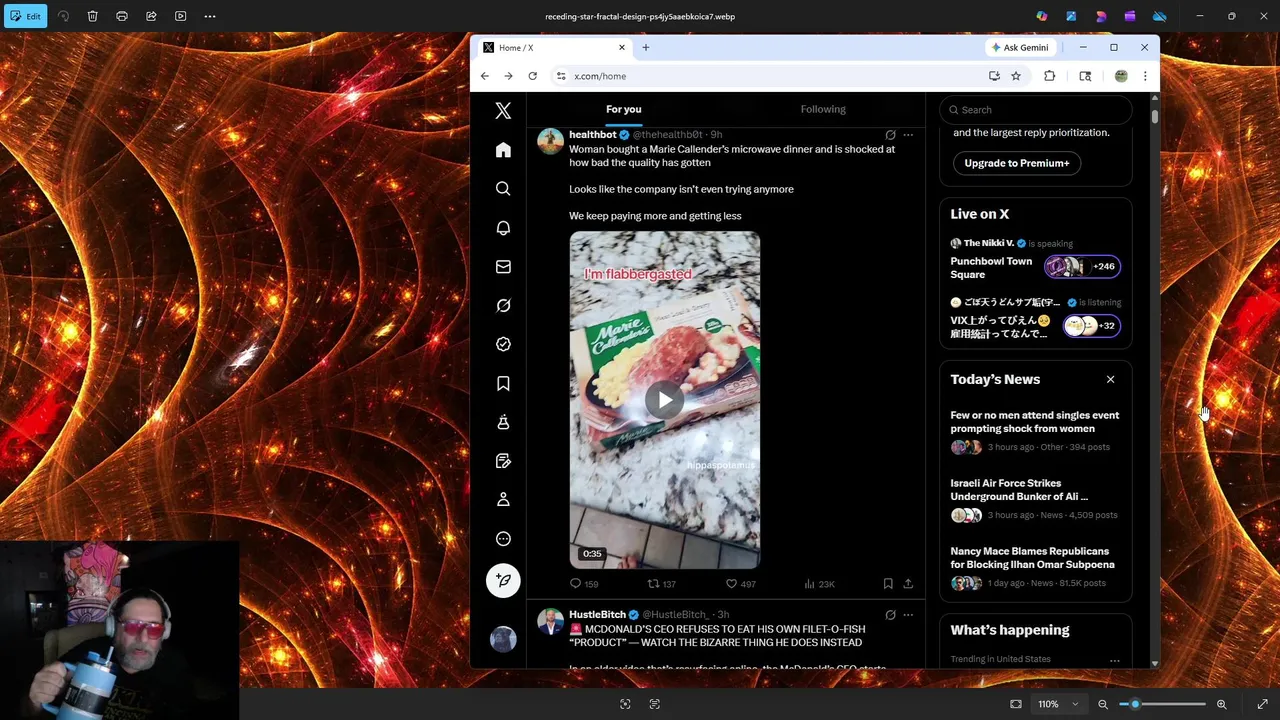Bookmark this page with star icon
Image resolution: width=1280 pixels, height=720 pixels.
(1016, 76)
